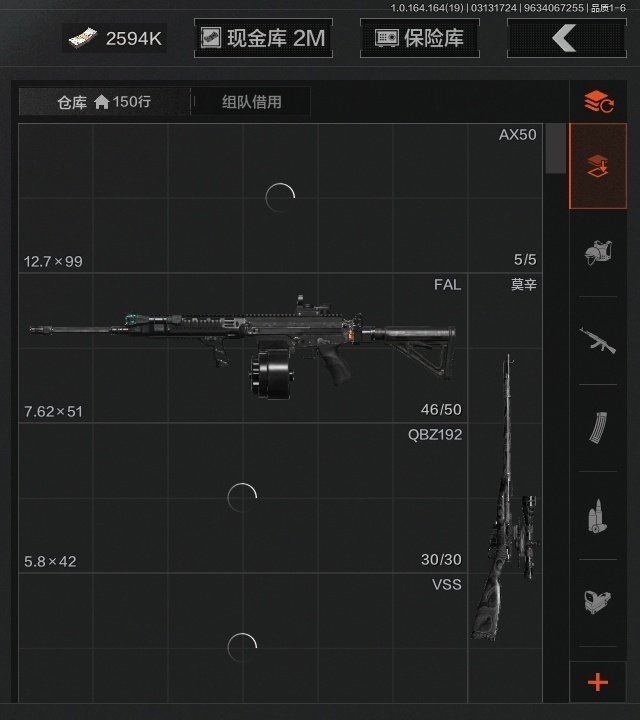Open the magazine category filter
This screenshot has width=640, height=720.
[598, 428]
